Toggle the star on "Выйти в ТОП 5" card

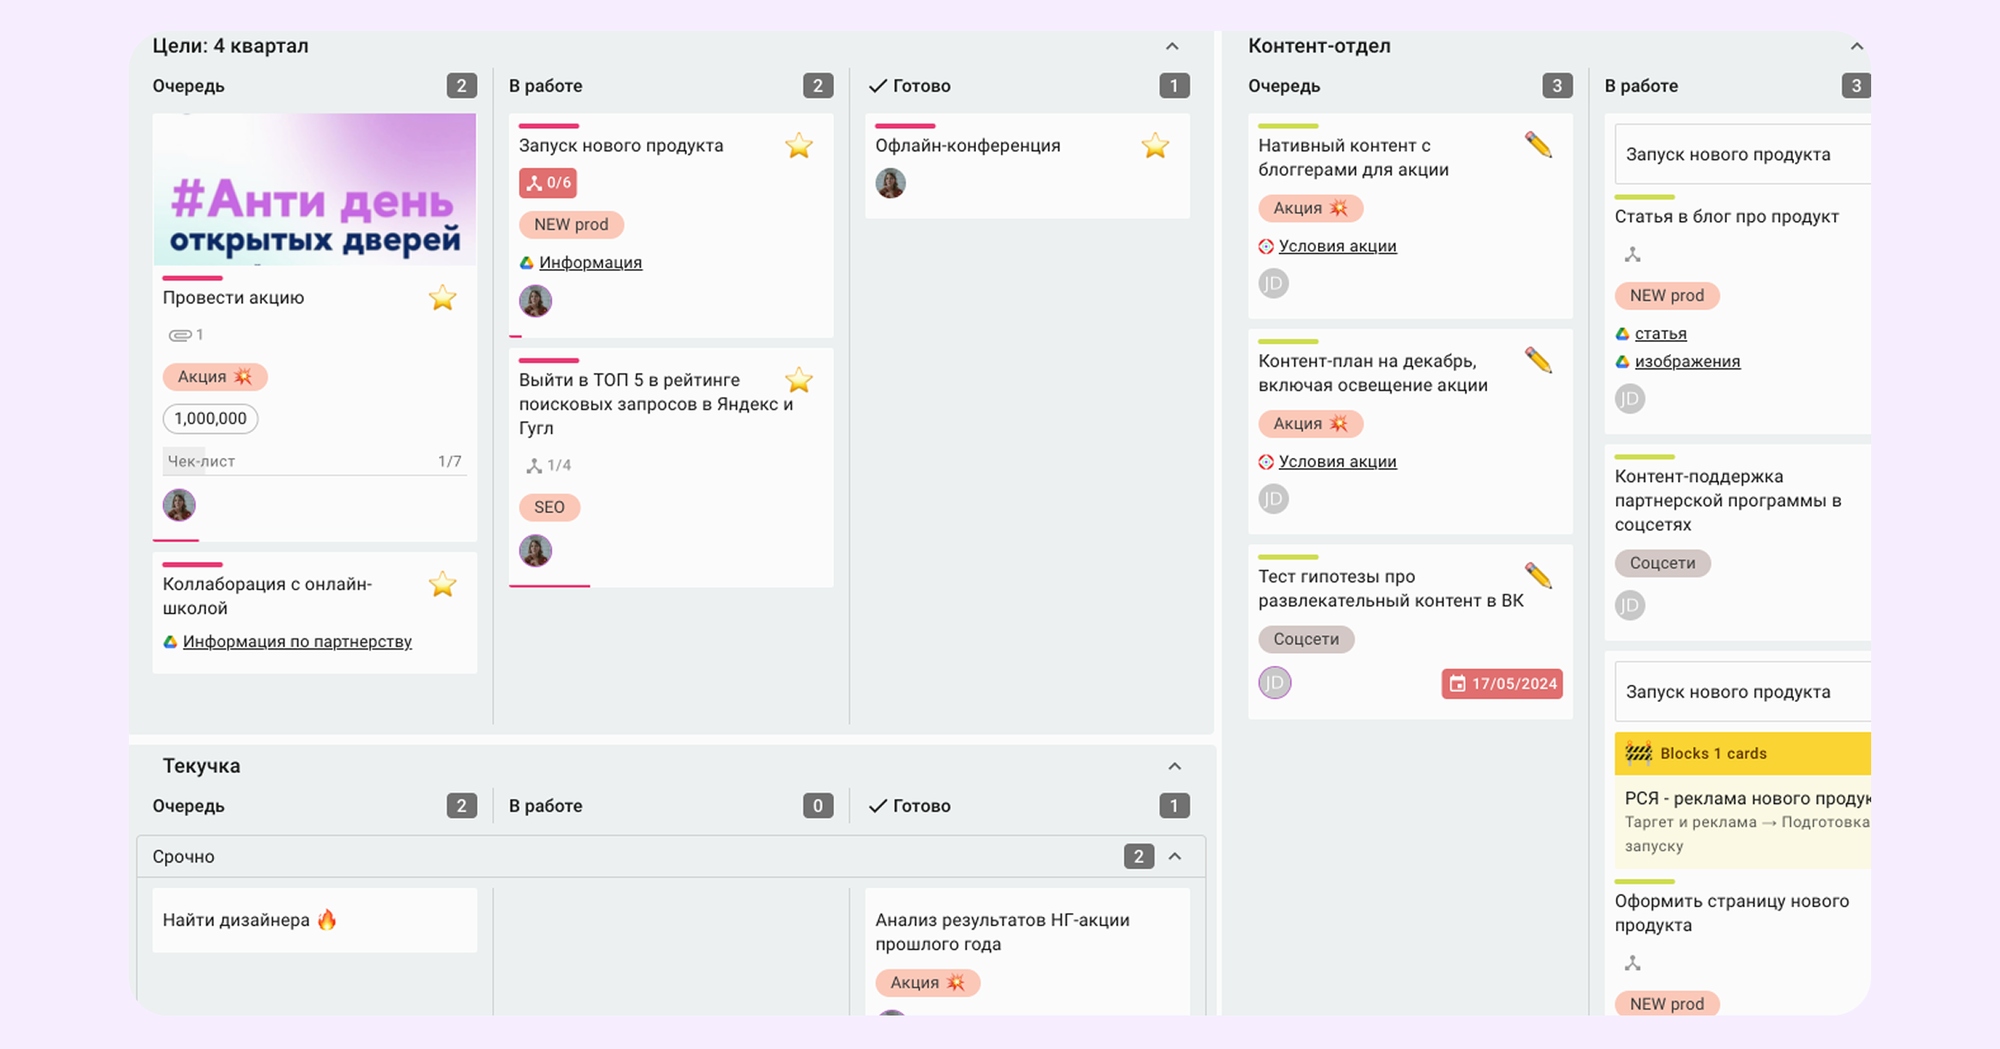click(x=798, y=381)
